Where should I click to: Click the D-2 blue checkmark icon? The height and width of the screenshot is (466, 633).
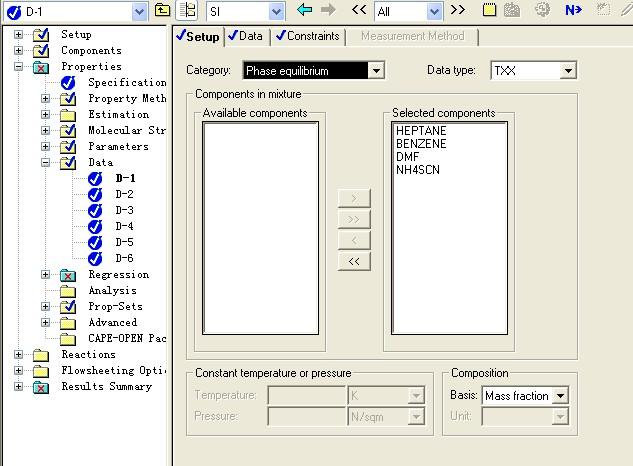tap(95, 195)
